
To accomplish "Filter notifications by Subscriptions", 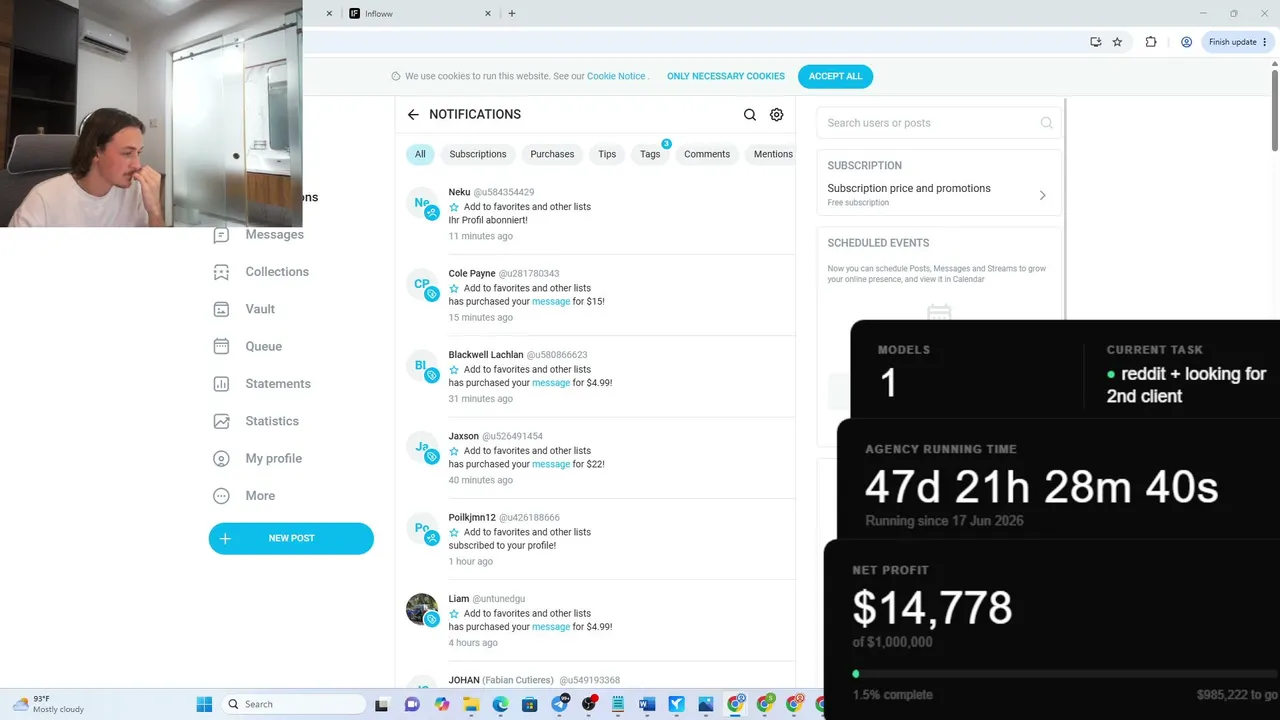I will point(478,154).
